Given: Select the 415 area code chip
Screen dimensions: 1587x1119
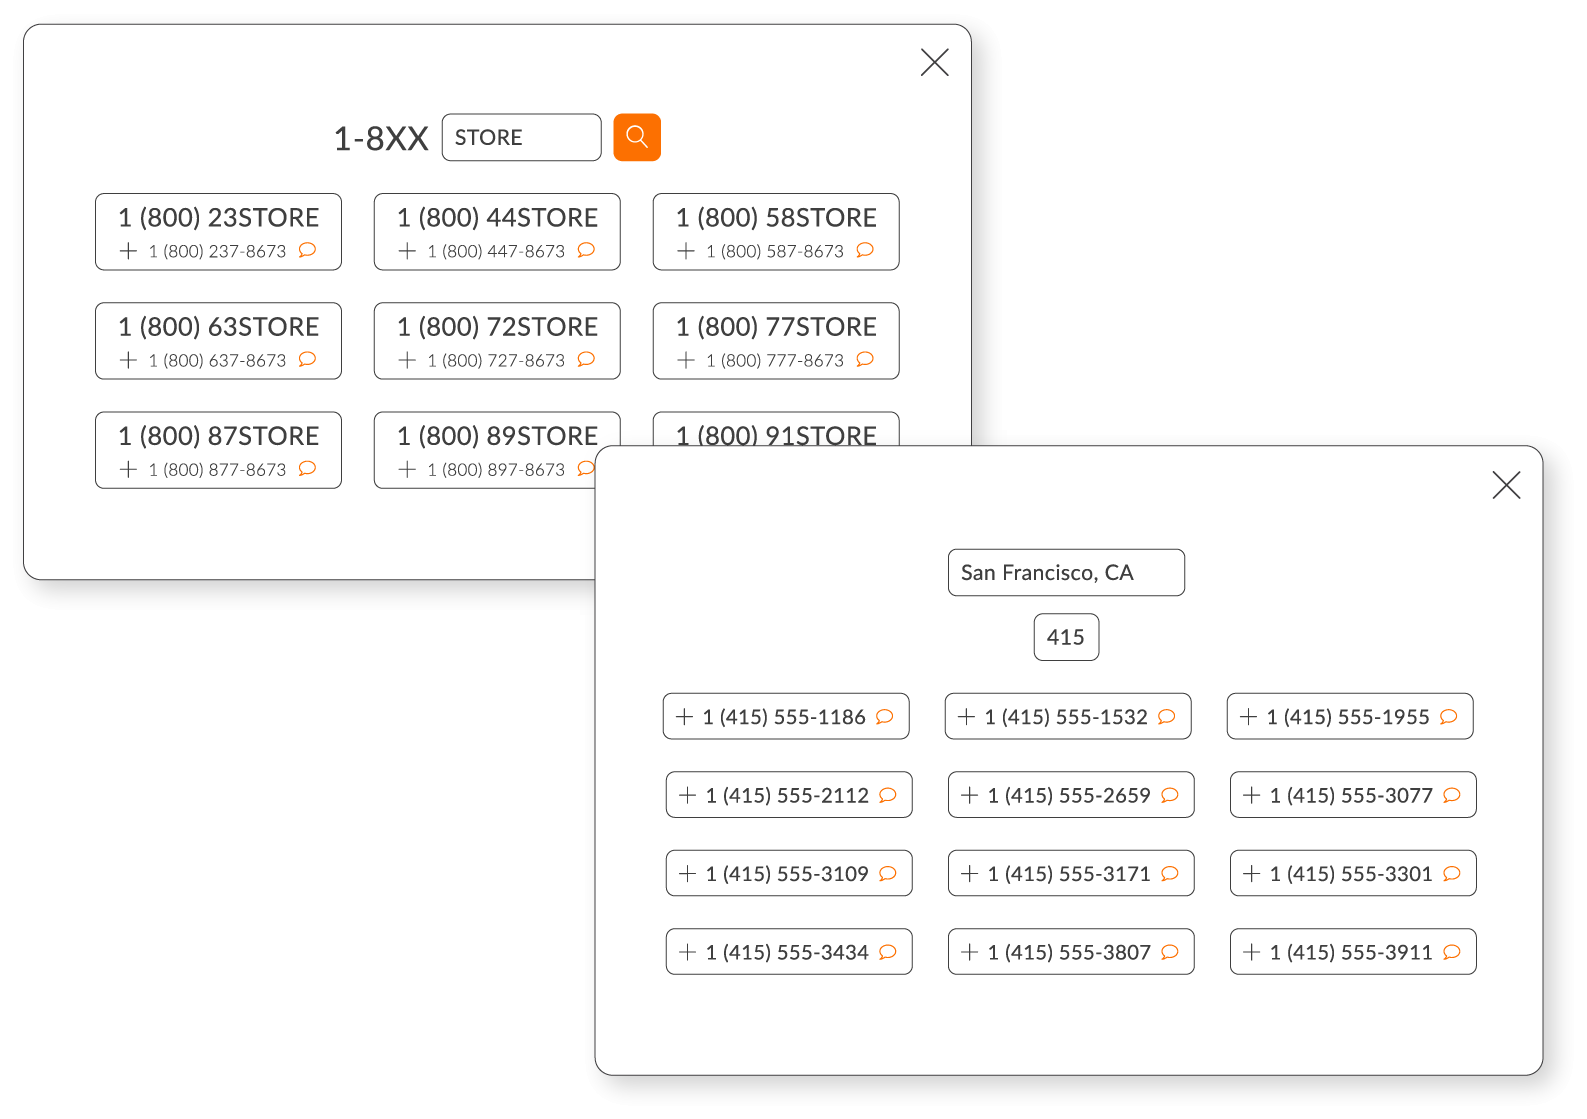Looking at the screenshot, I should 1065,637.
